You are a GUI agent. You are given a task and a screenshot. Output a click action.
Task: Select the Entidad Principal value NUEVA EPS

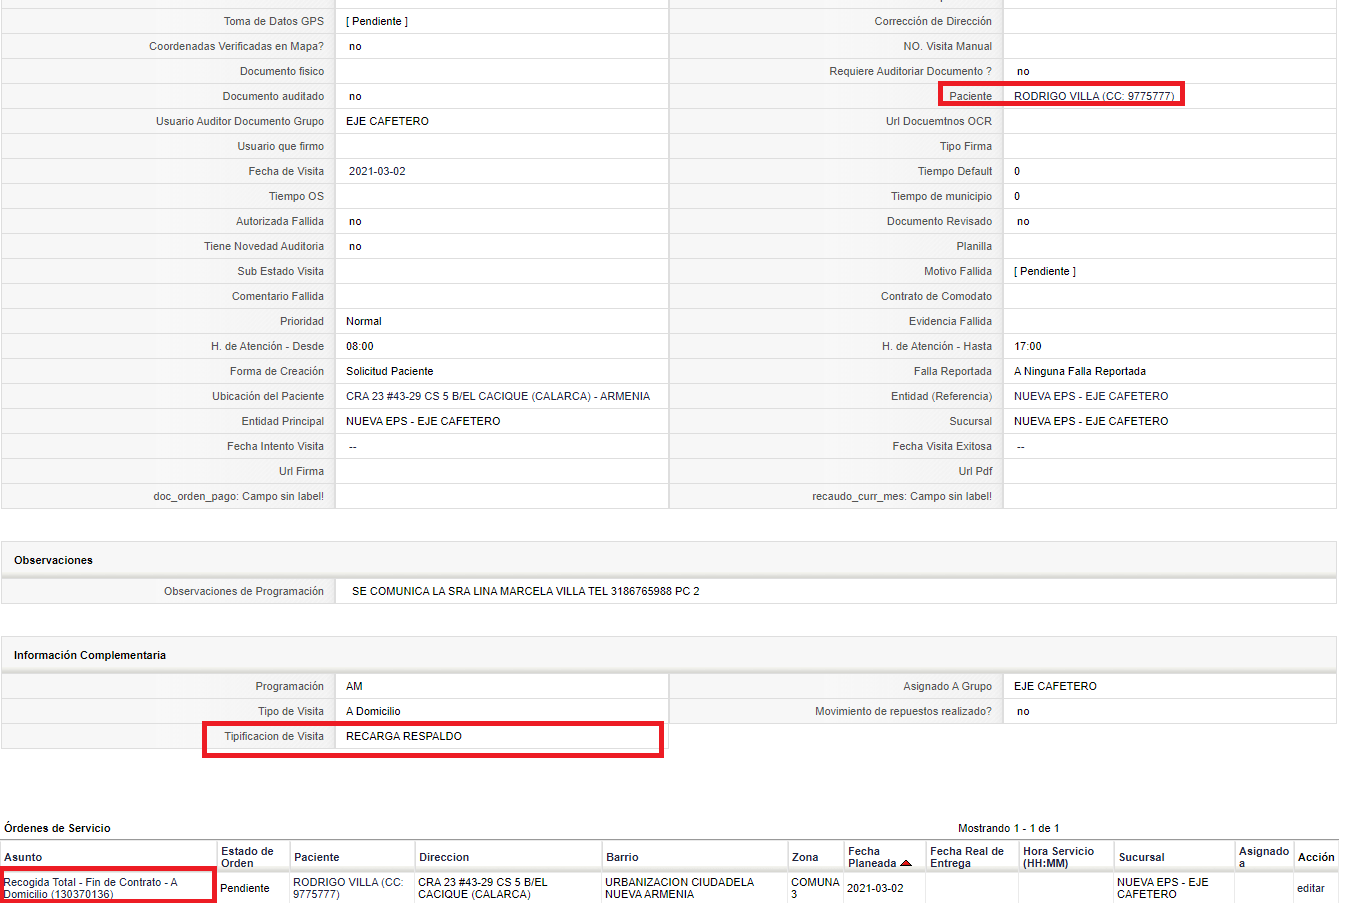[x=423, y=421]
